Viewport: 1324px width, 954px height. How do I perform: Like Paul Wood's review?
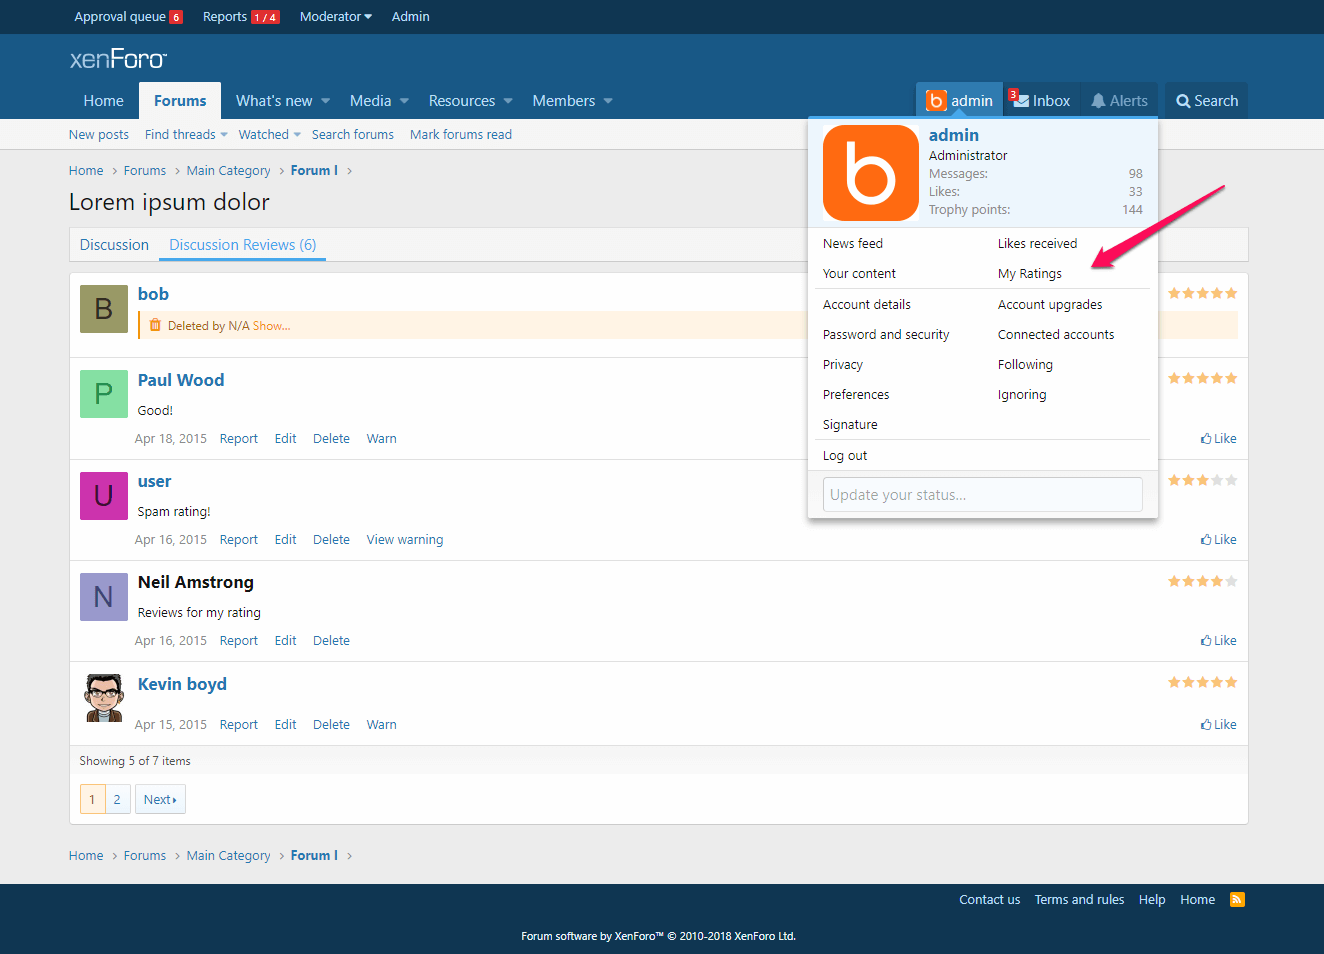tap(1218, 439)
